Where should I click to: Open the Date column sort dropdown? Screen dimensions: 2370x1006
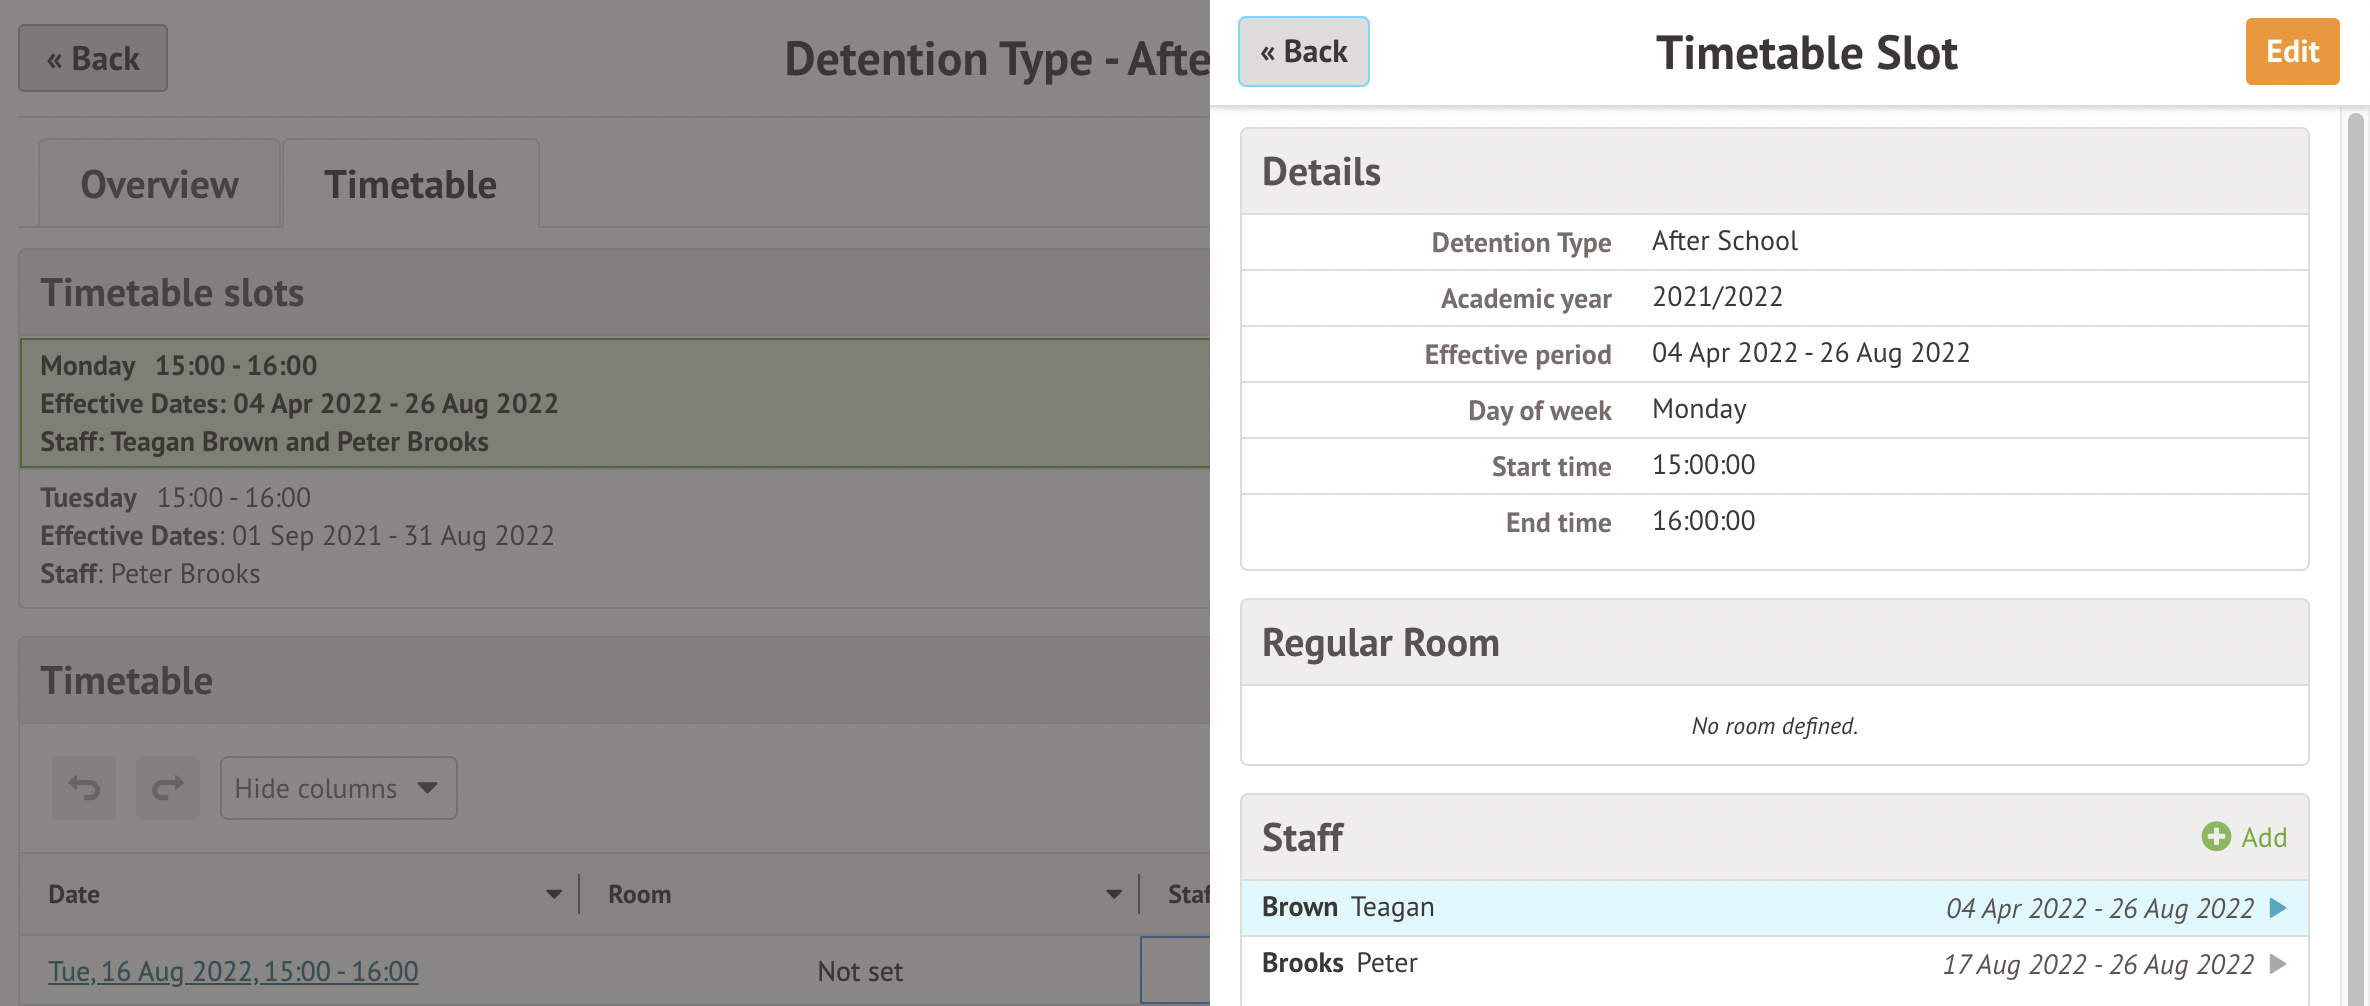point(553,894)
